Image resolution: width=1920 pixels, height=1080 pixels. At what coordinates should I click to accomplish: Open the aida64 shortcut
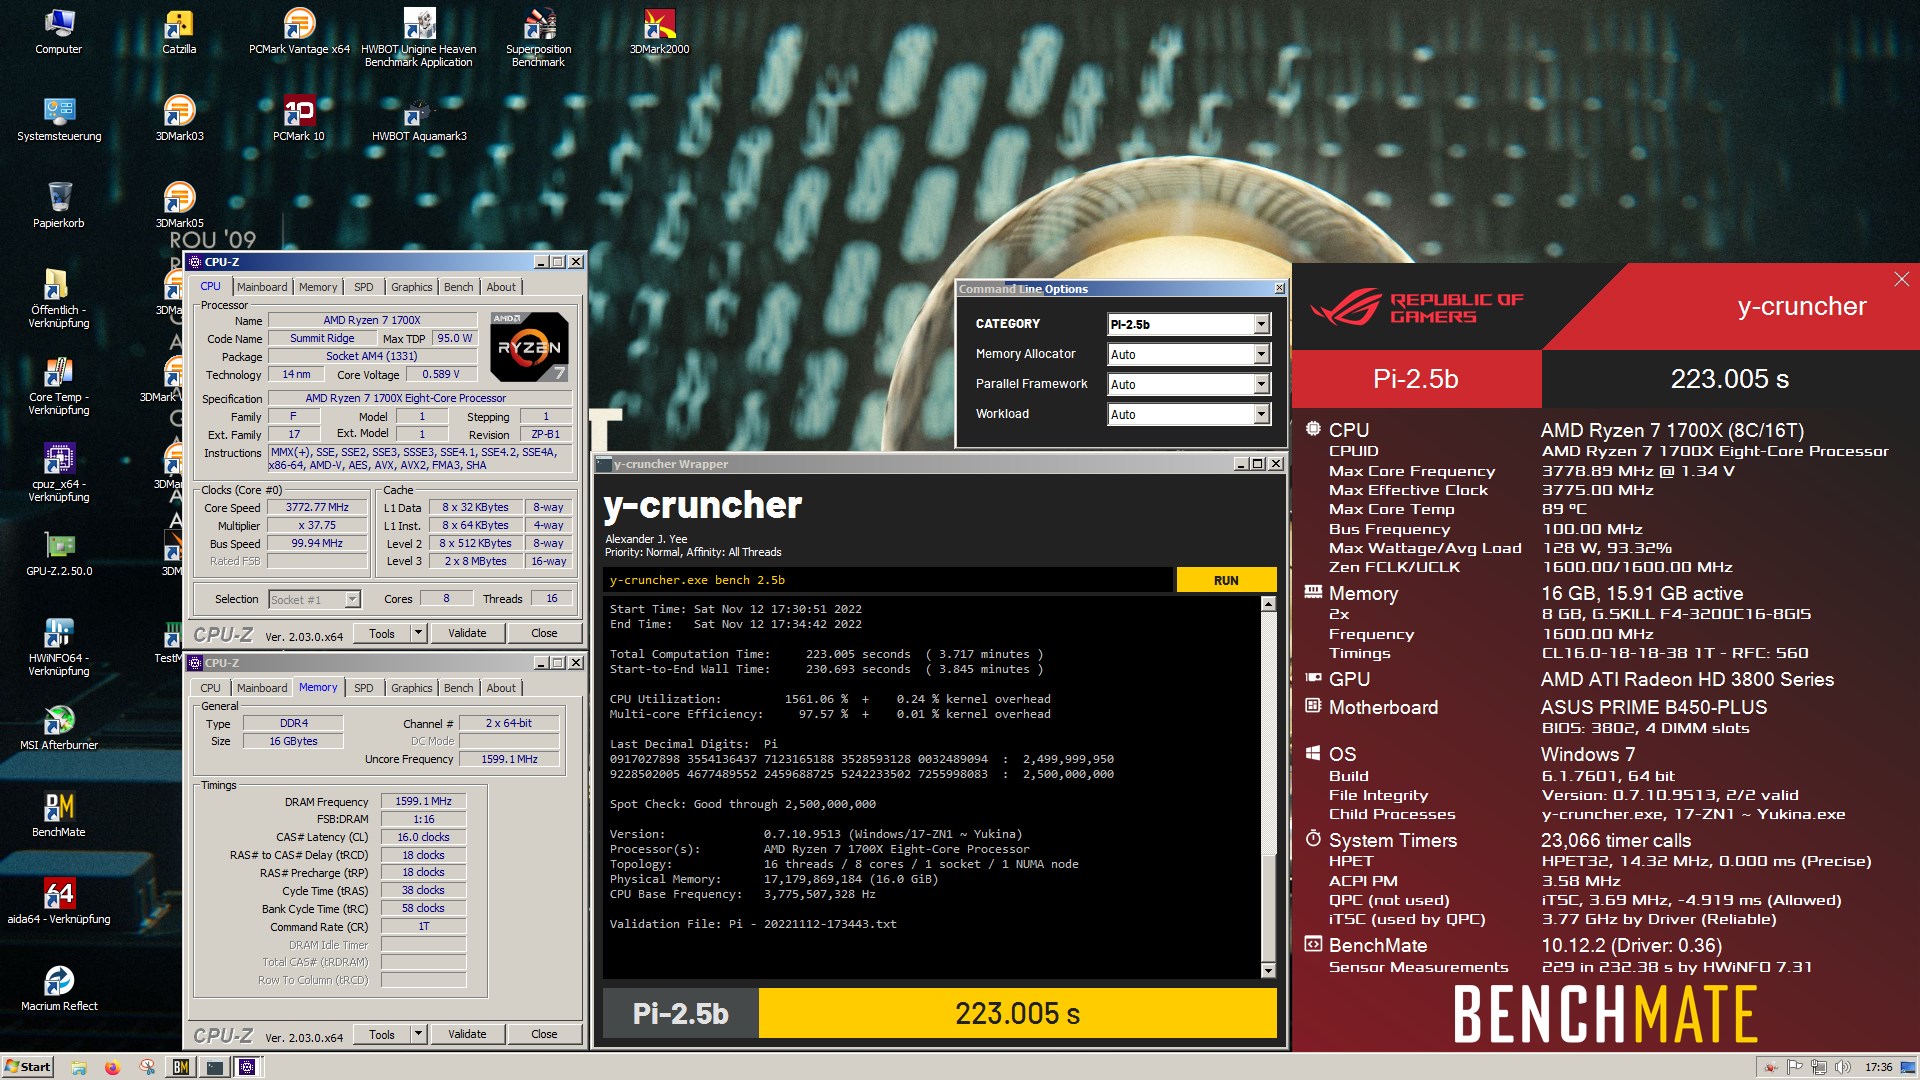pyautogui.click(x=59, y=902)
